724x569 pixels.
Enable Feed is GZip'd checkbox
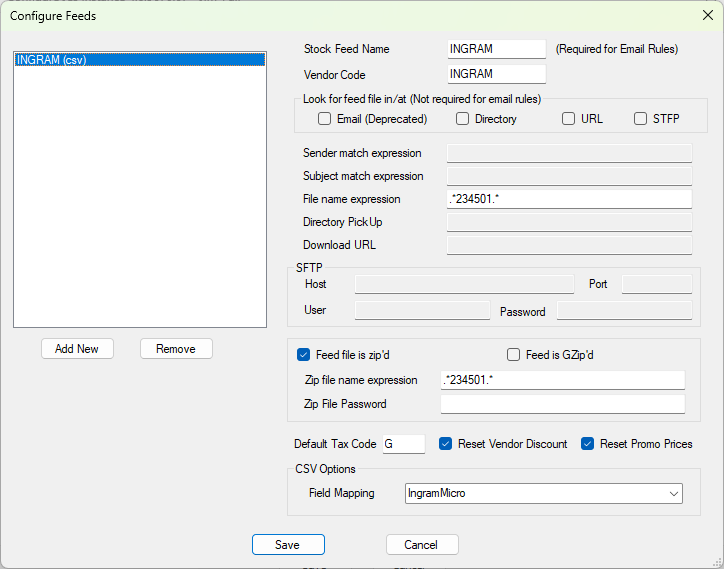513,355
